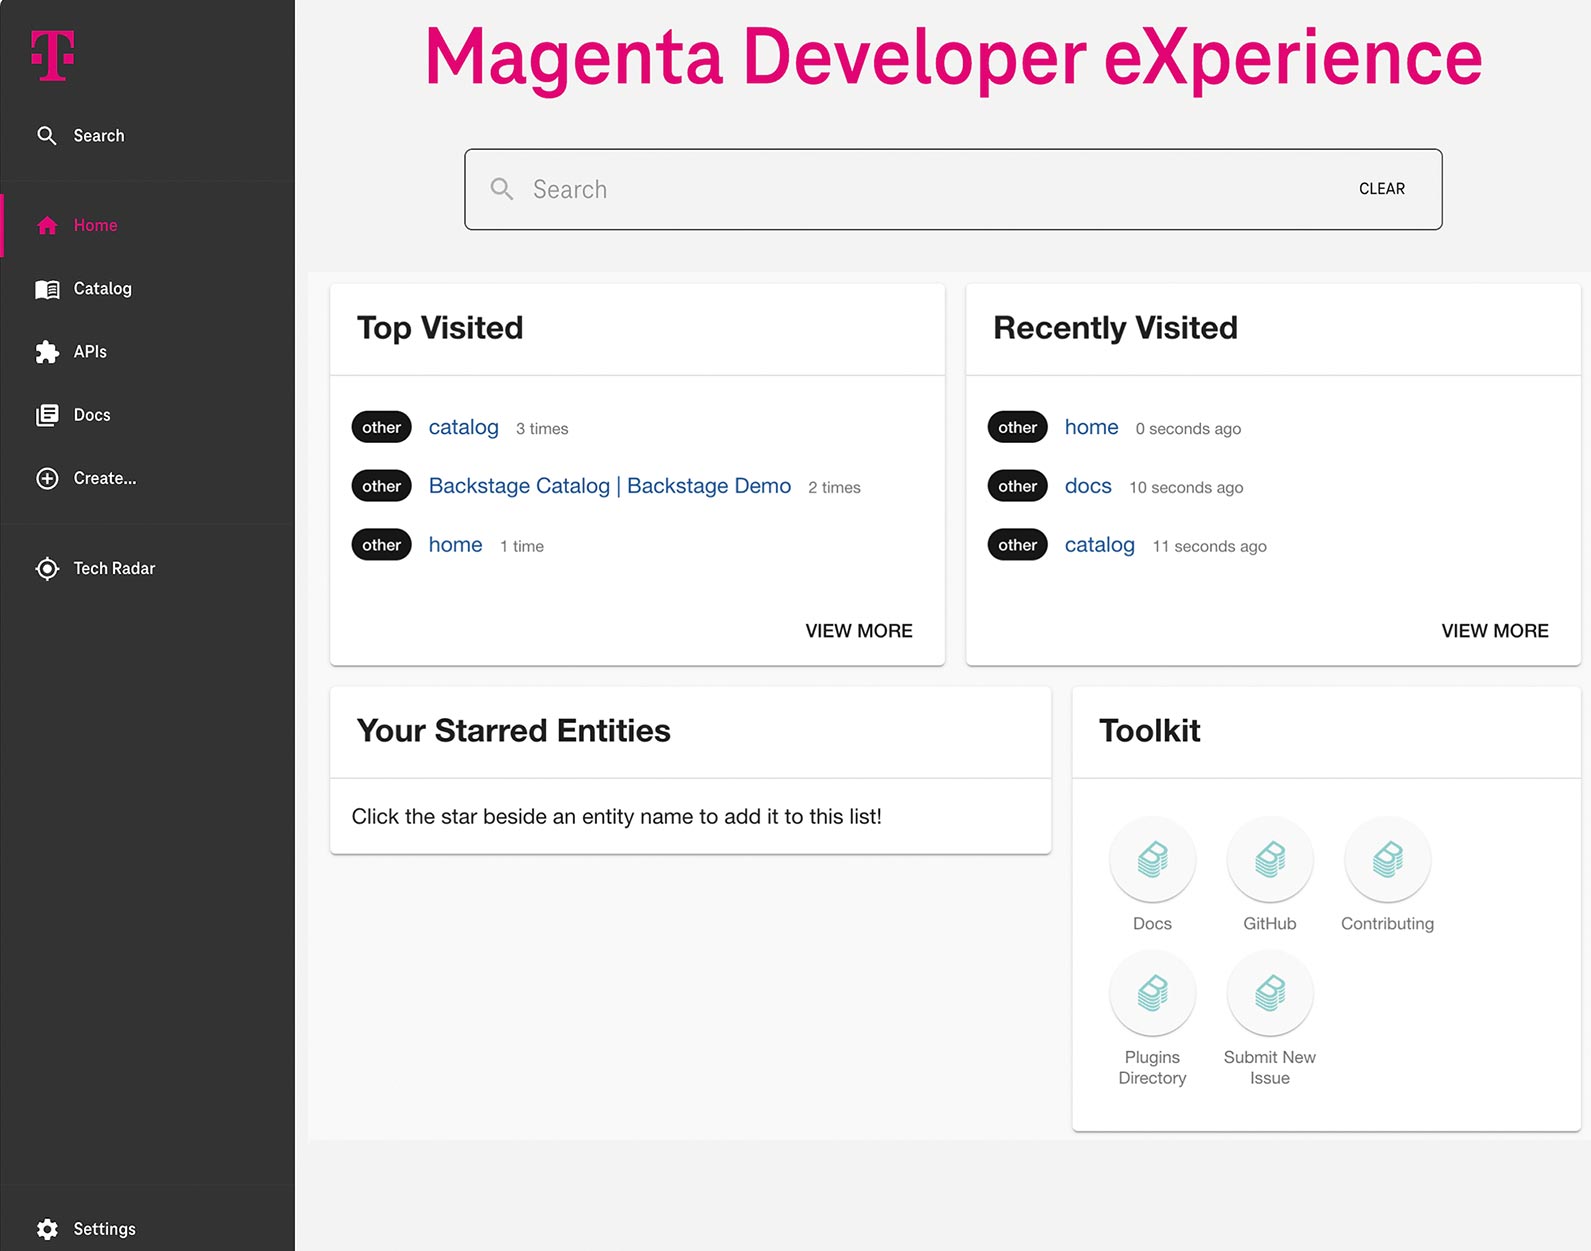The image size is (1591, 1251).
Task: Open catalog link in Recently Visited
Action: (x=1099, y=545)
